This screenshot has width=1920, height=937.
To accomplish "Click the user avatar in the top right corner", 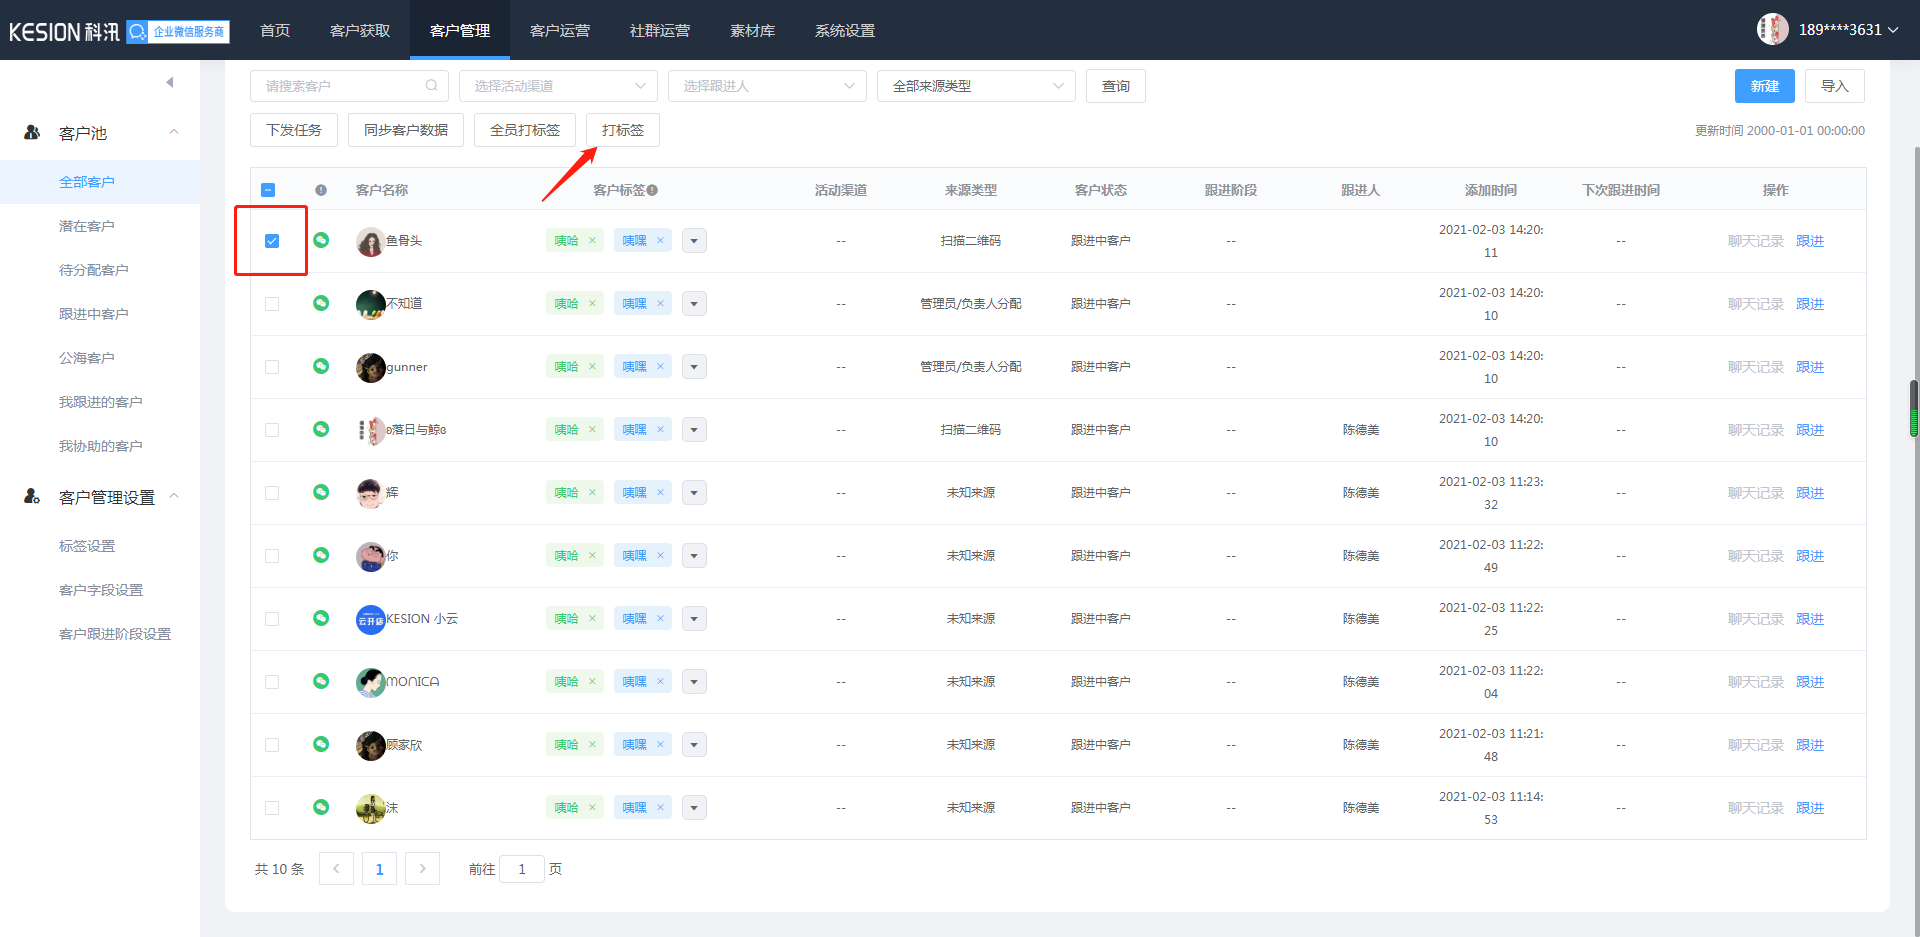I will click(1772, 30).
